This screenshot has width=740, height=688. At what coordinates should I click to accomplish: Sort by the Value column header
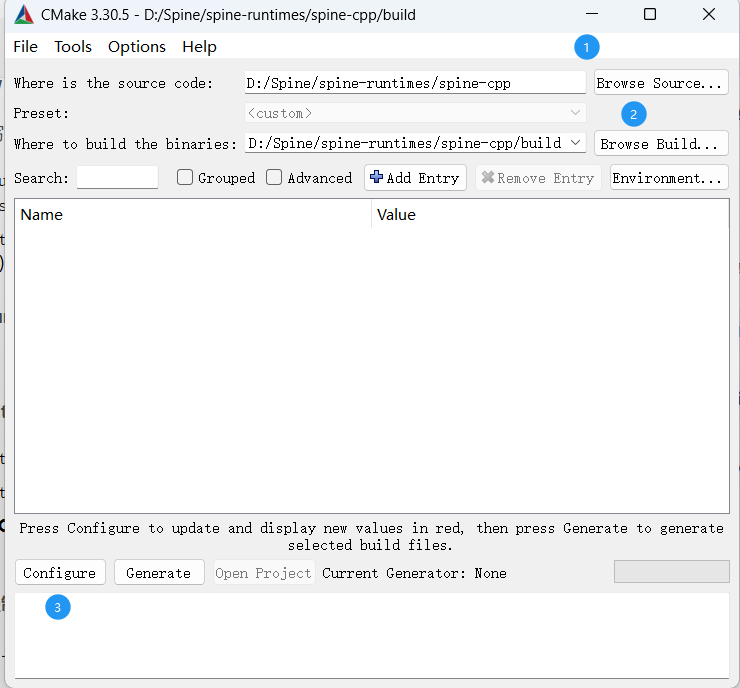[x=550, y=215]
